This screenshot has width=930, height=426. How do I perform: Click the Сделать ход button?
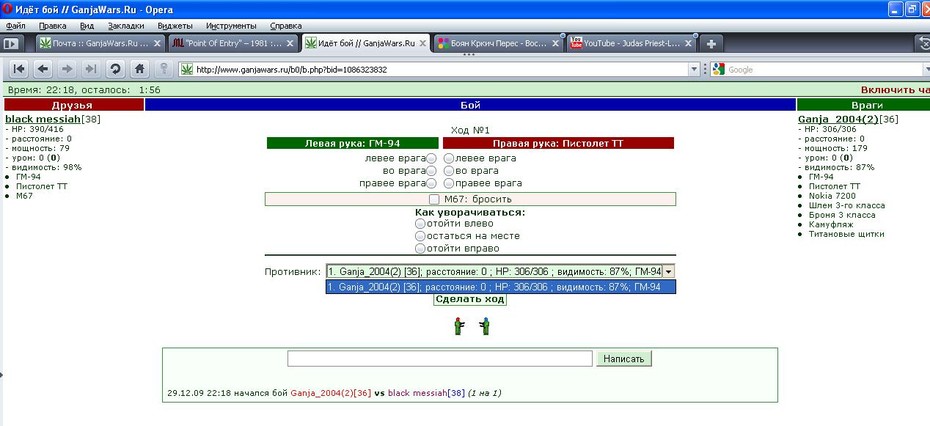[470, 299]
